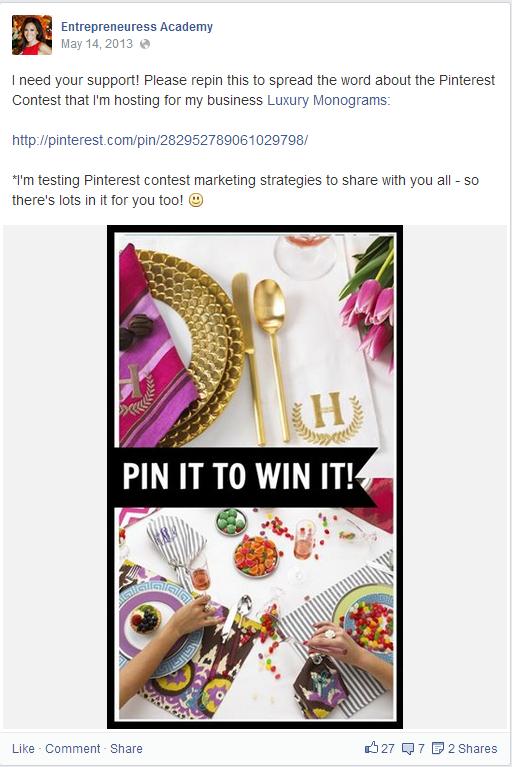Open the 27 likes count

point(388,749)
